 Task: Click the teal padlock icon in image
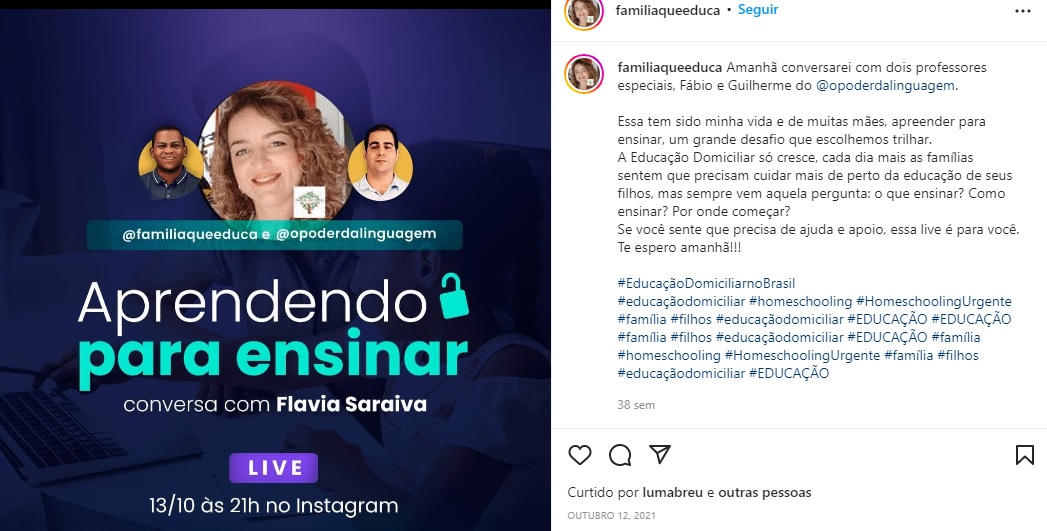pos(453,296)
